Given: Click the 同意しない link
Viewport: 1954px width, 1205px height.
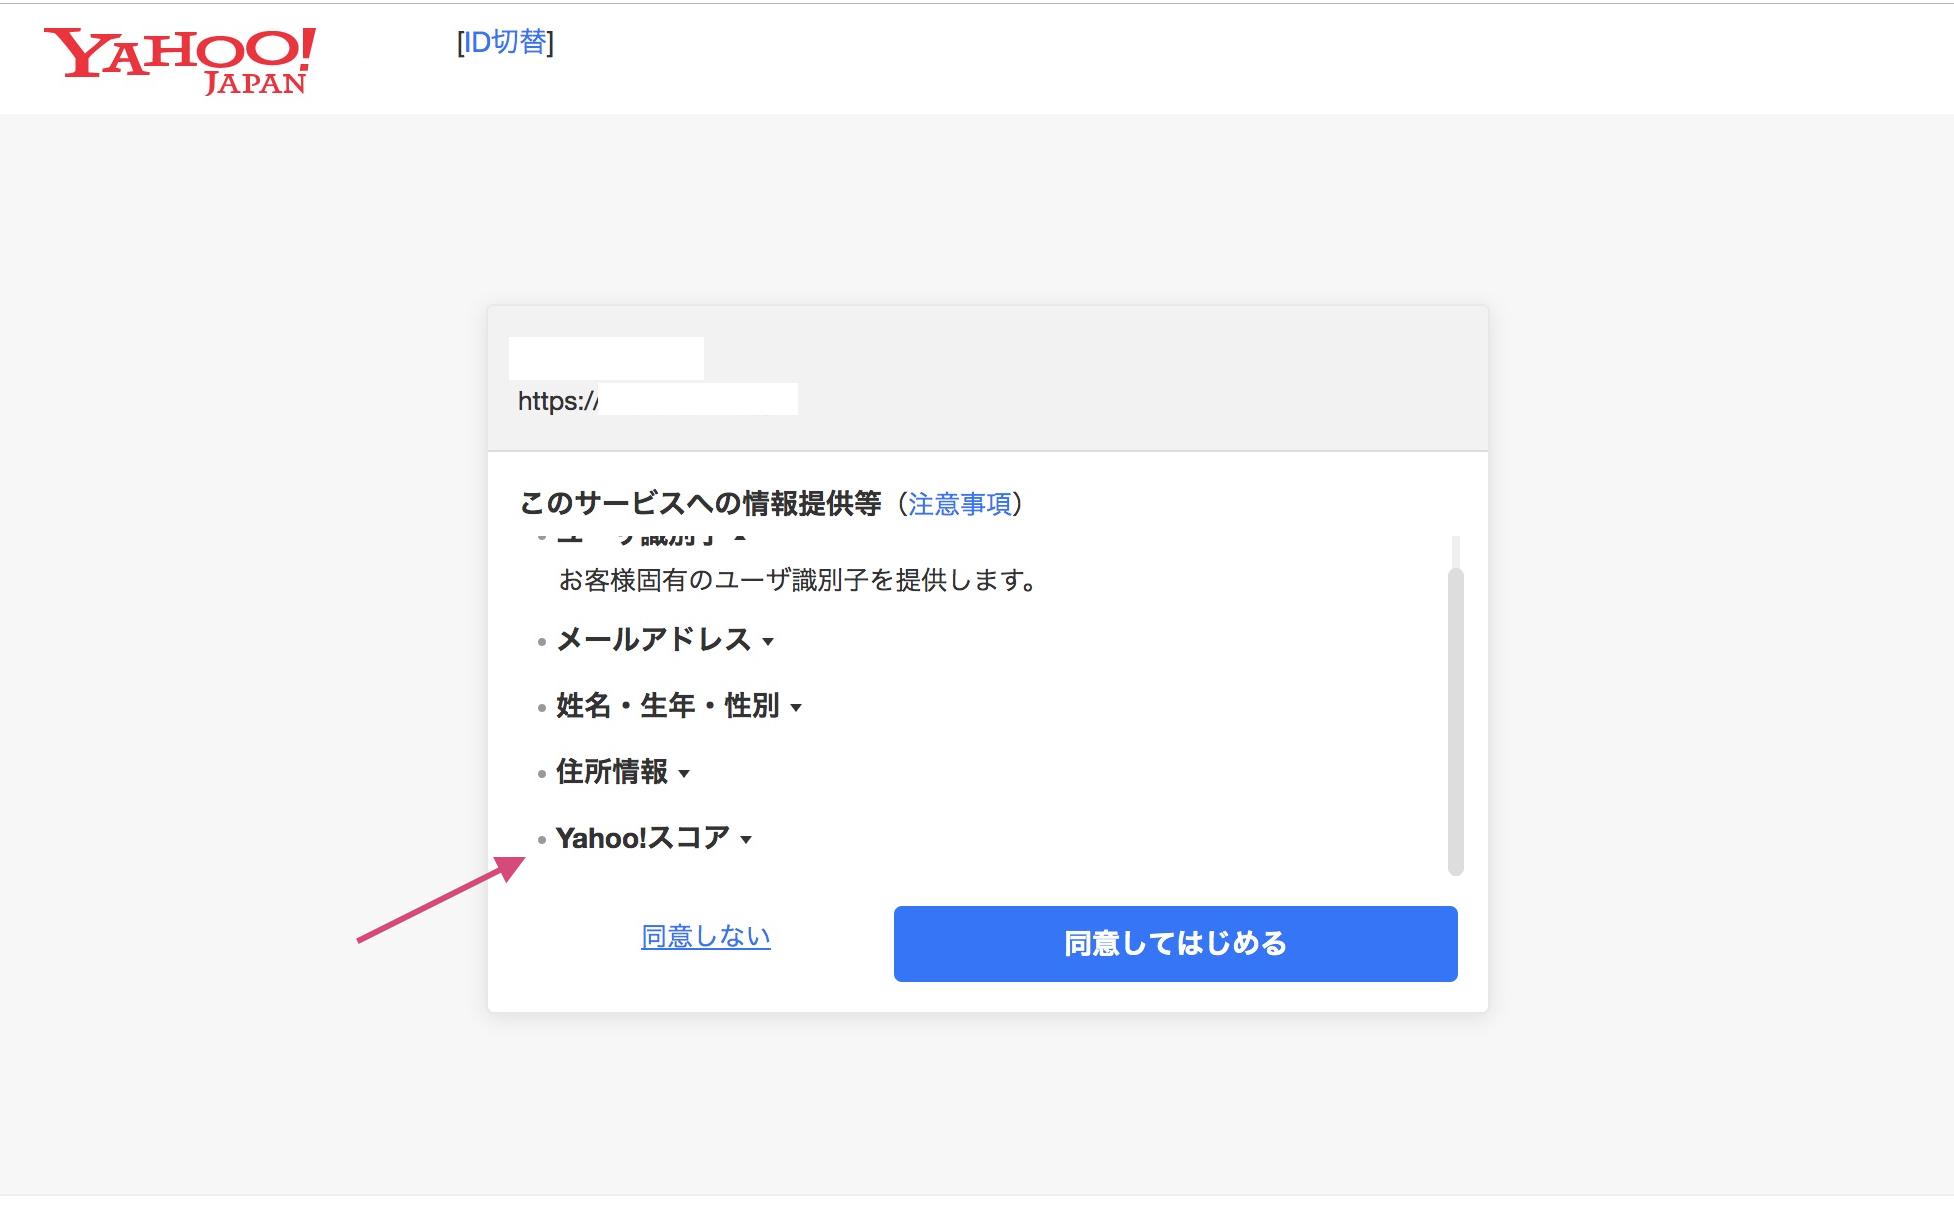Looking at the screenshot, I should point(705,937).
